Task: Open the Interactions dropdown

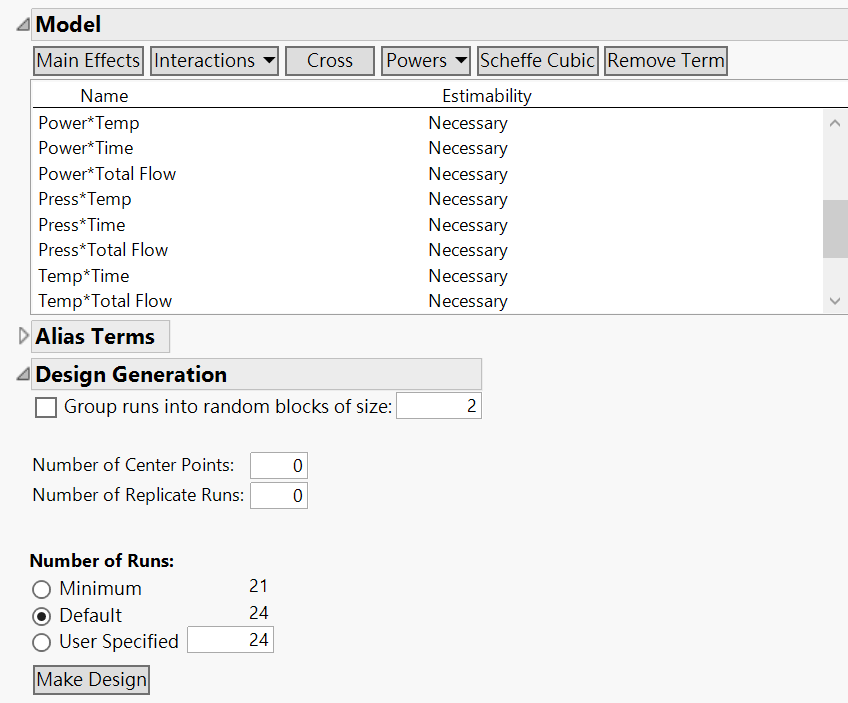Action: click(x=215, y=61)
